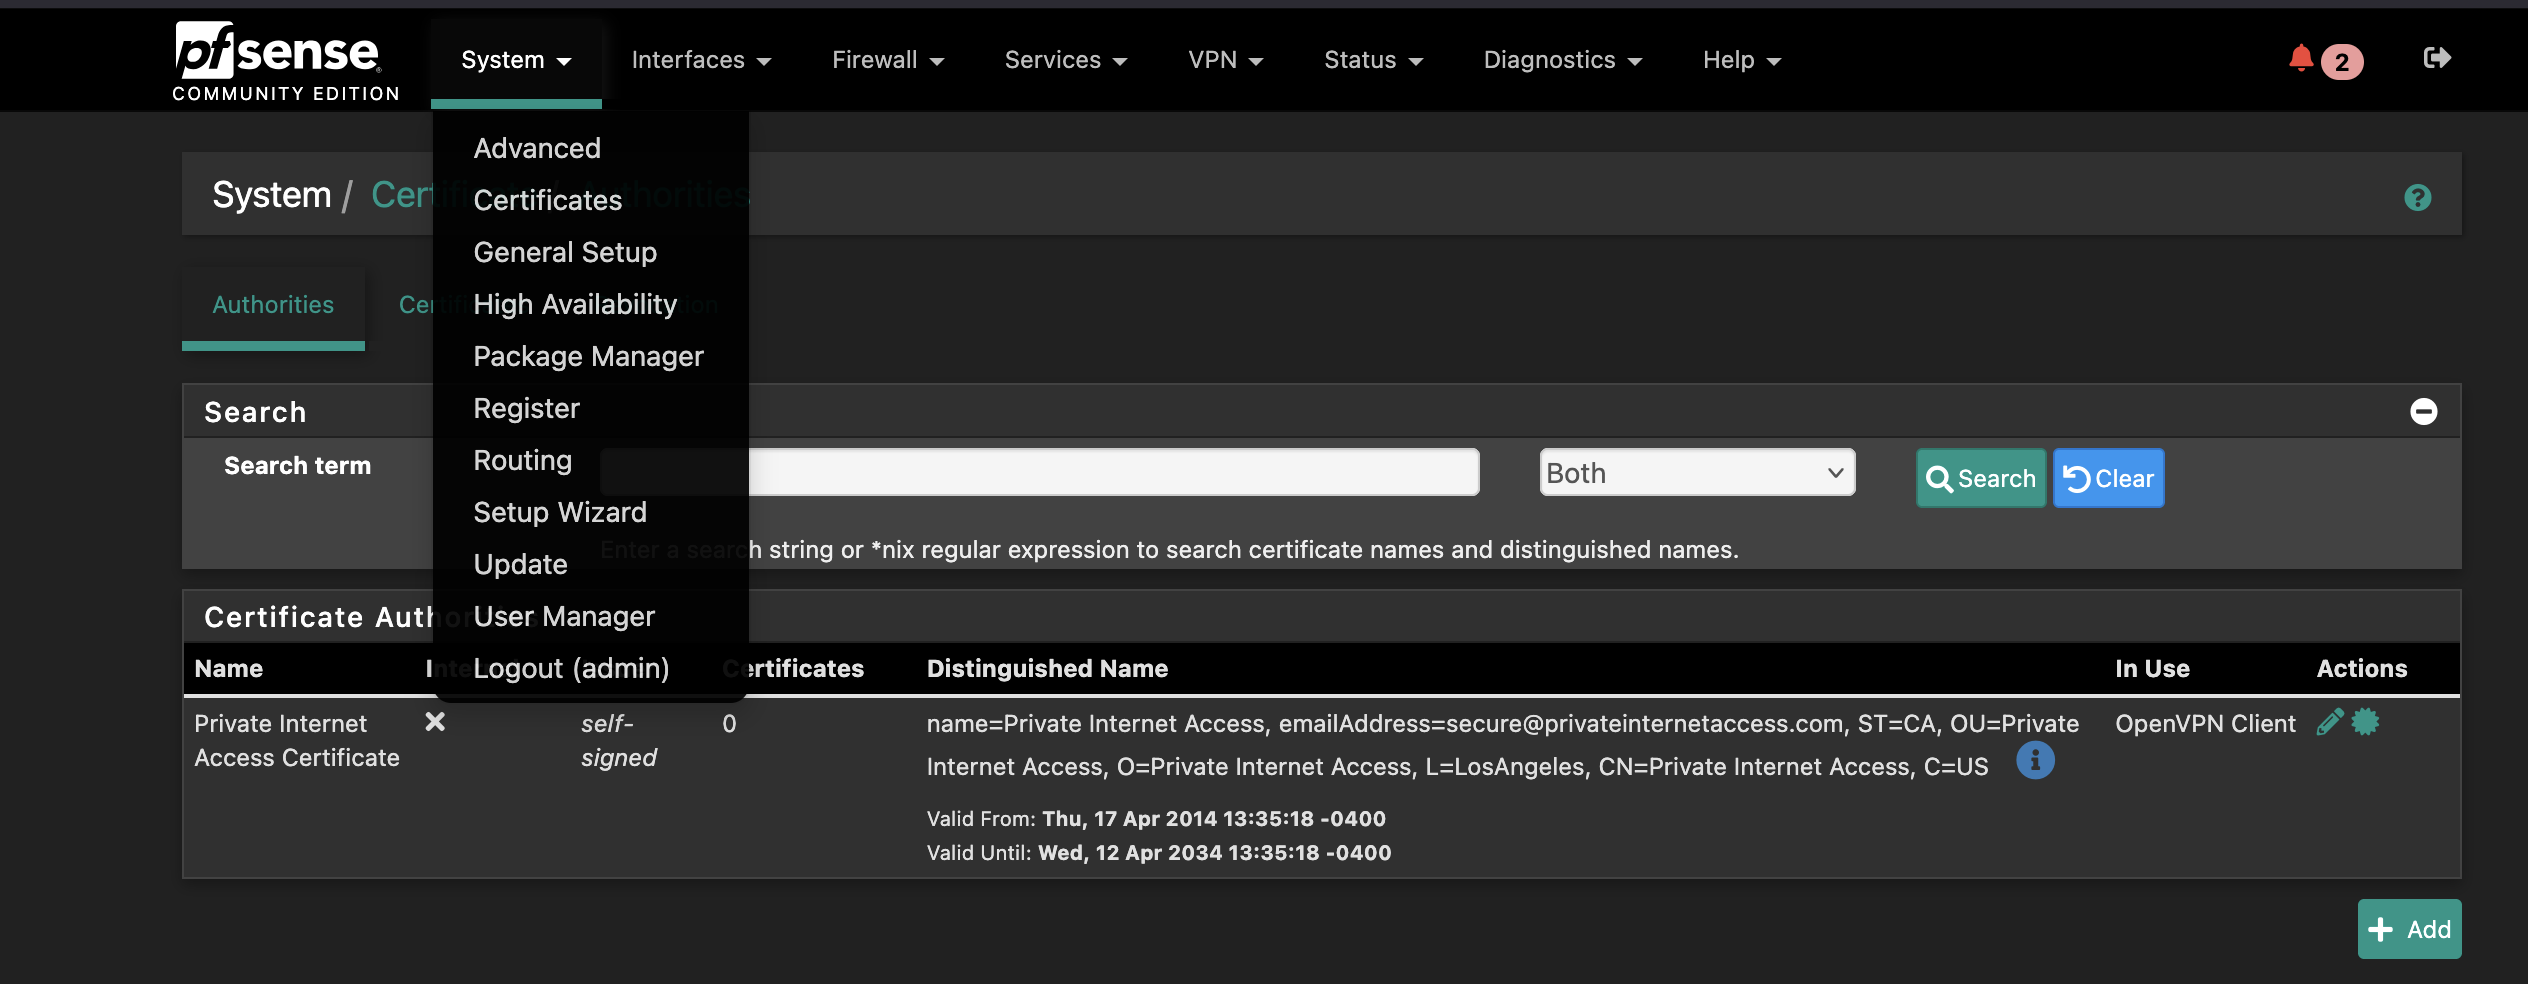Image resolution: width=2528 pixels, height=984 pixels.
Task: Collapse the Search panel with minus icon
Action: pyautogui.click(x=2423, y=411)
